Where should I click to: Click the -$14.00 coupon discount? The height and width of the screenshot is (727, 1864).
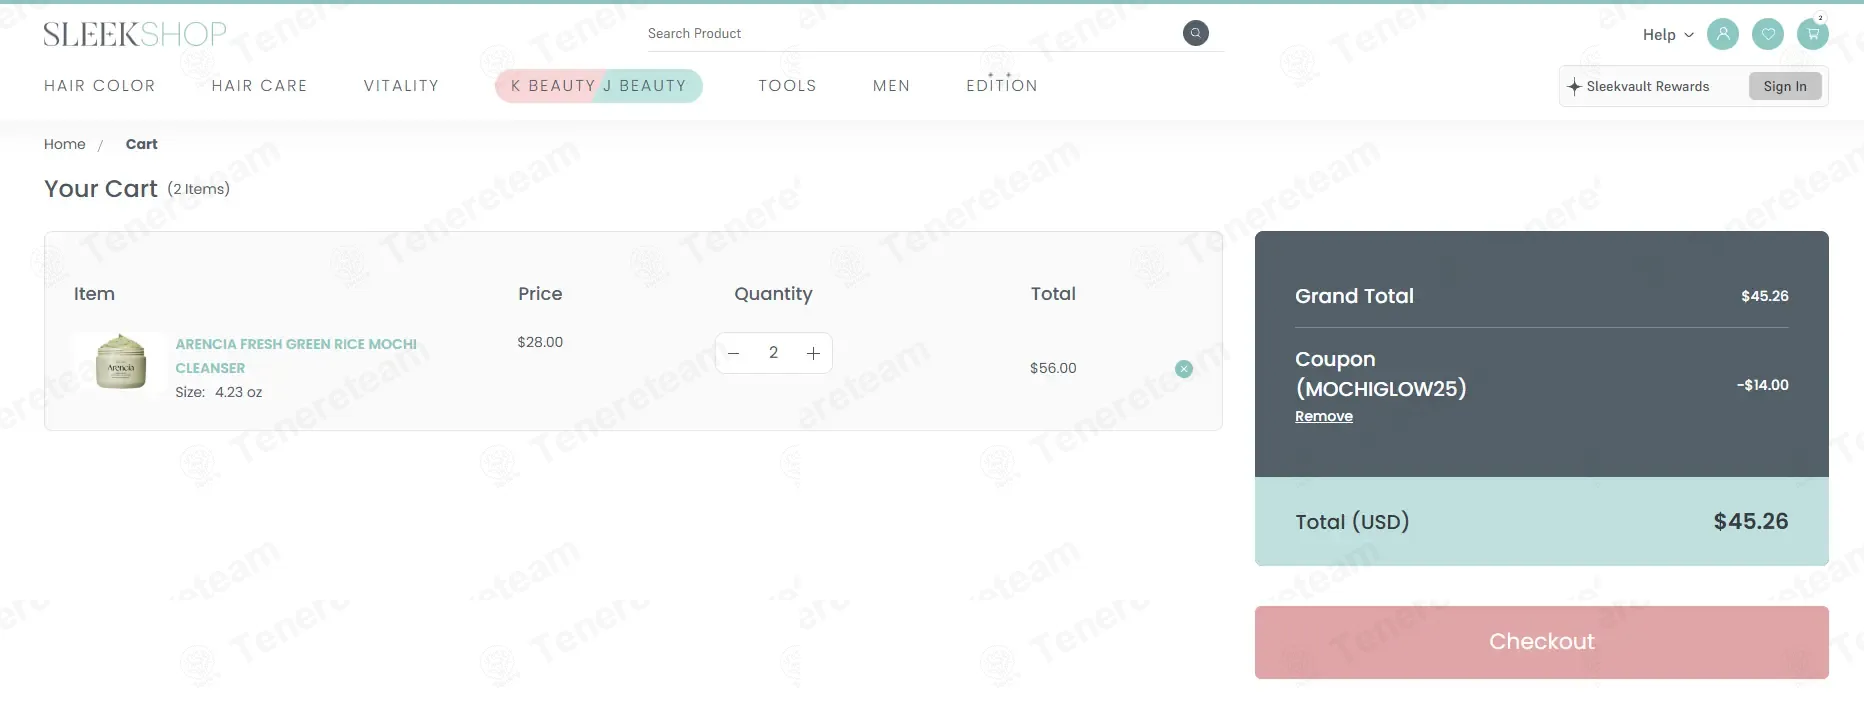coord(1763,385)
